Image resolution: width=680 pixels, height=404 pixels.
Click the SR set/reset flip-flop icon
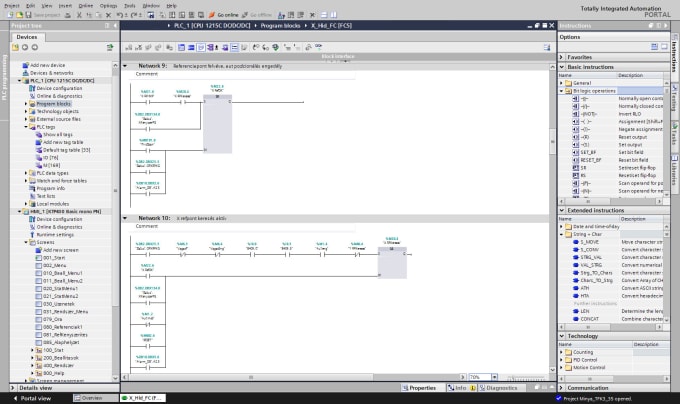pyautogui.click(x=575, y=168)
